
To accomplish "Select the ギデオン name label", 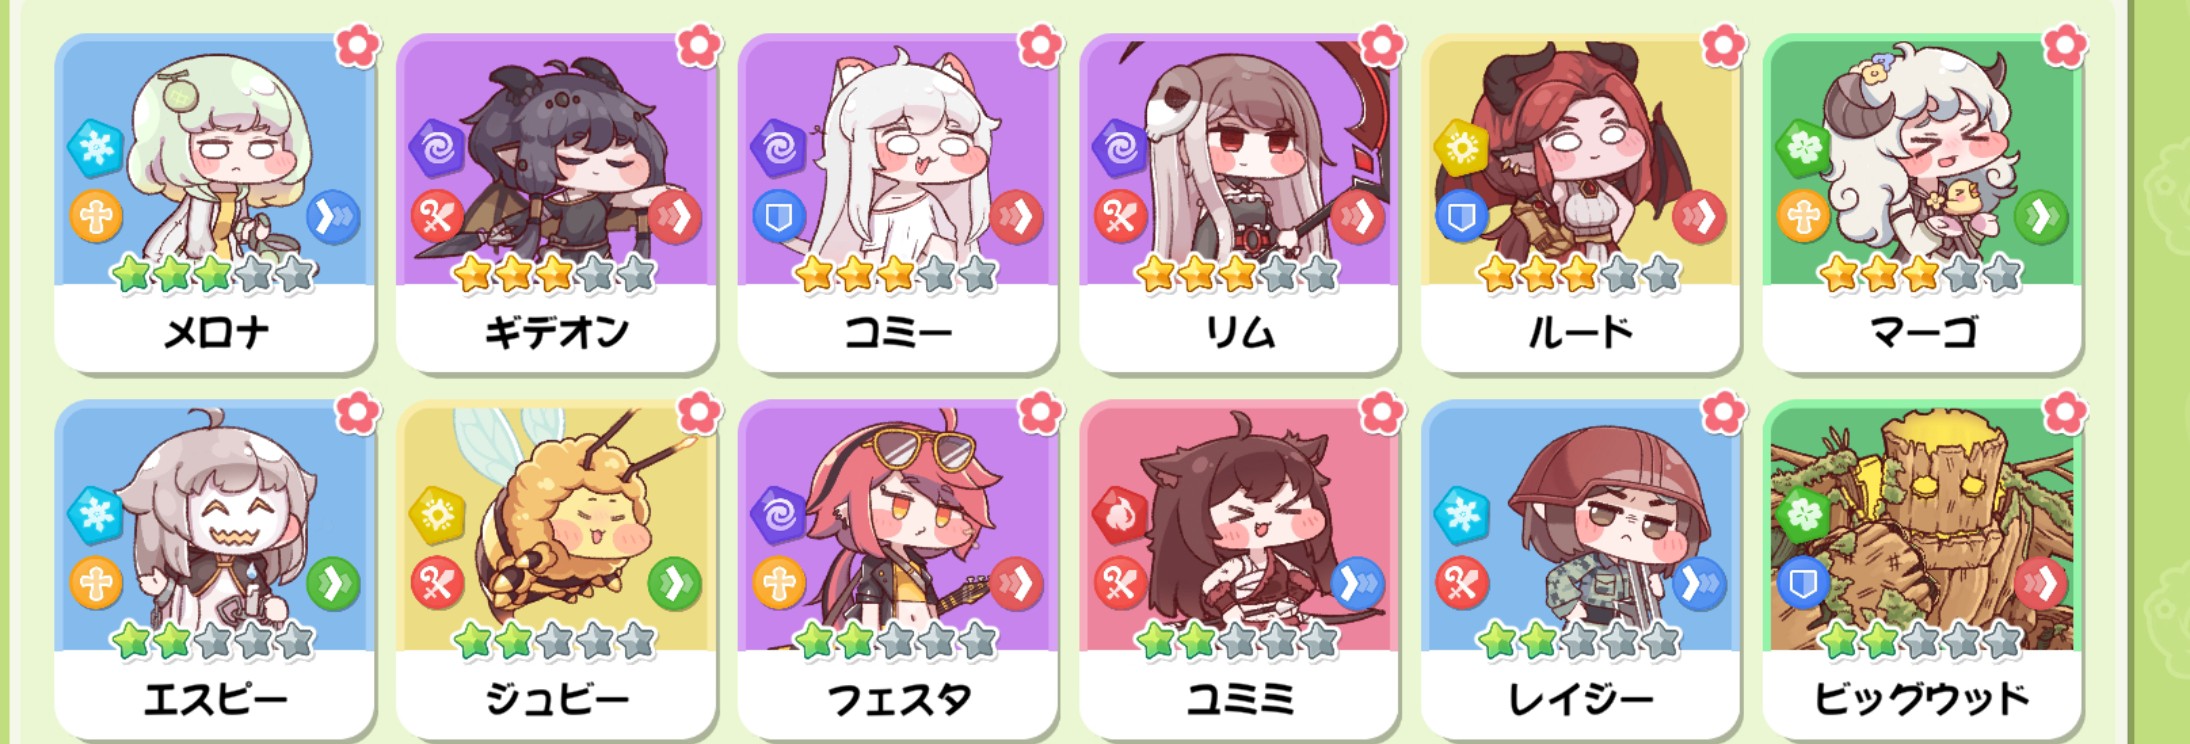I will (557, 332).
